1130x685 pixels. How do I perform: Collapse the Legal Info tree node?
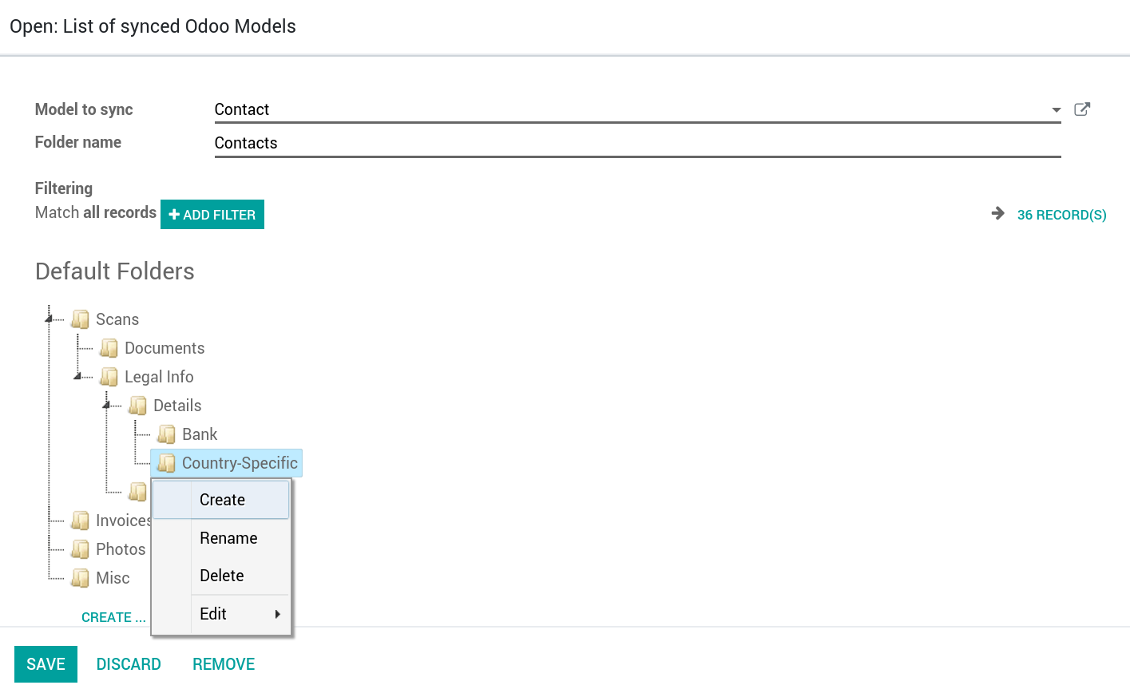point(78,377)
